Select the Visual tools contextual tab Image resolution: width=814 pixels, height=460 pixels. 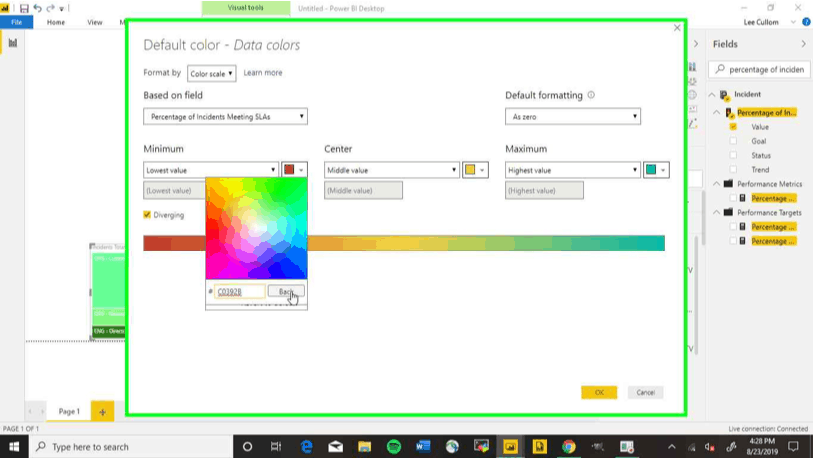tap(246, 8)
